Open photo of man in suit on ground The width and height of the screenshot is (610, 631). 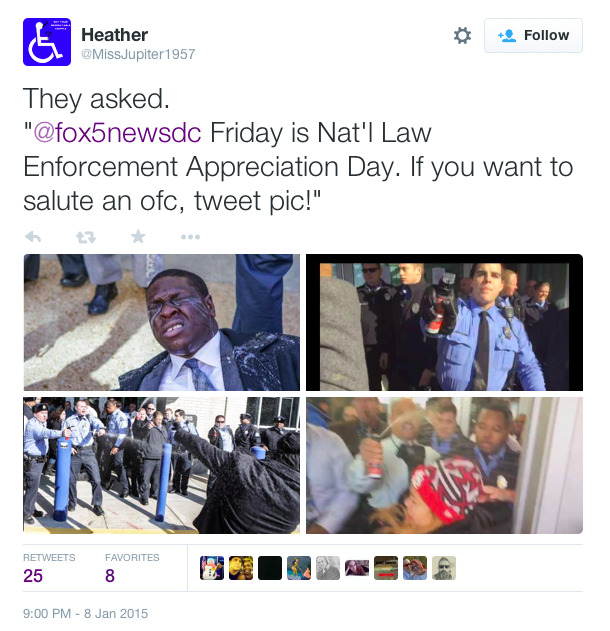coord(162,322)
